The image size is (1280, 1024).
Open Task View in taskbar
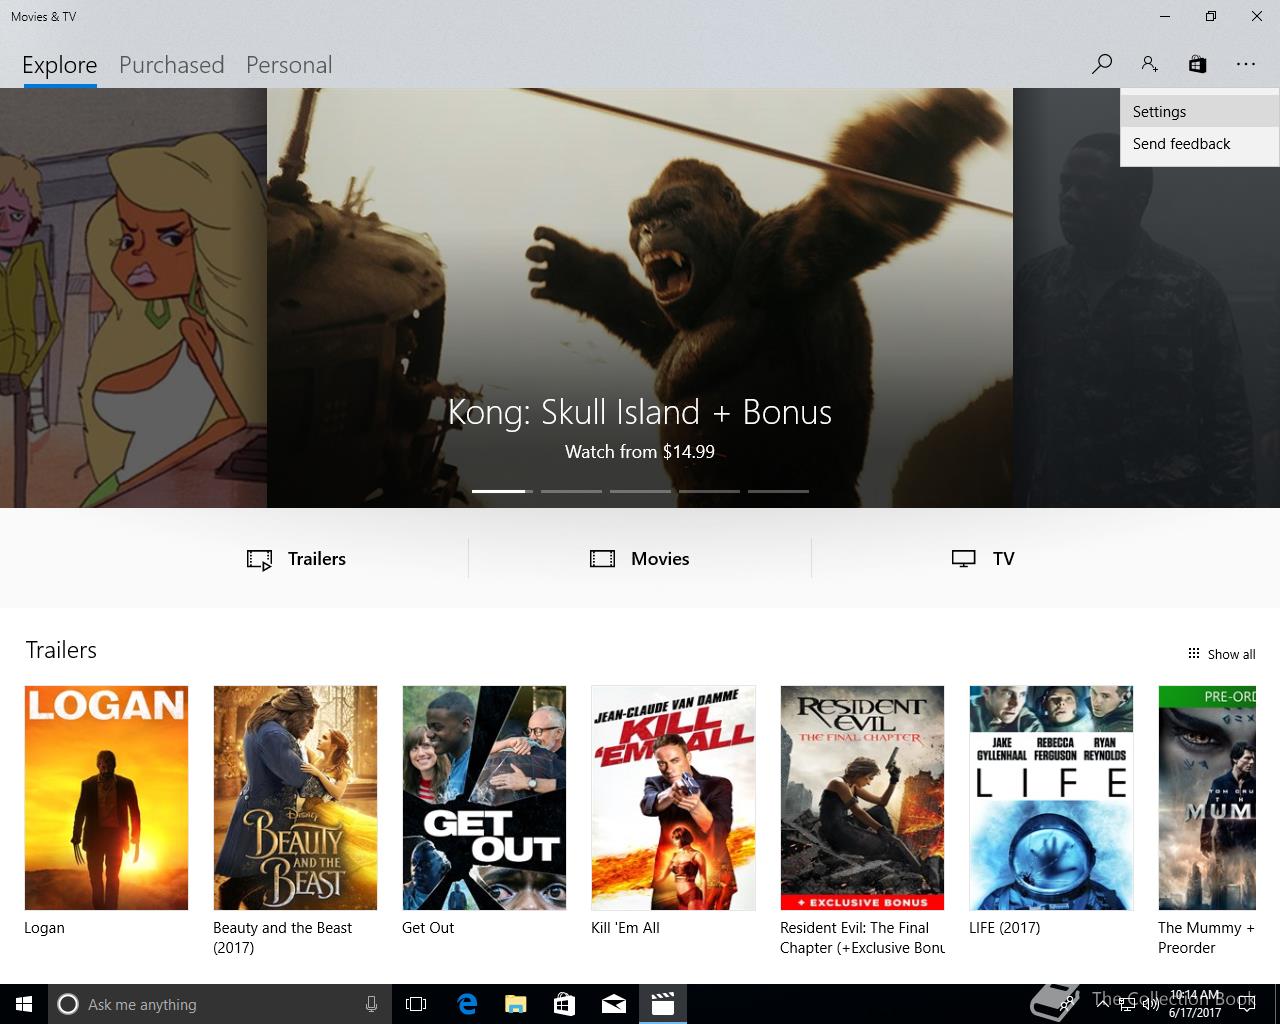(x=416, y=1004)
